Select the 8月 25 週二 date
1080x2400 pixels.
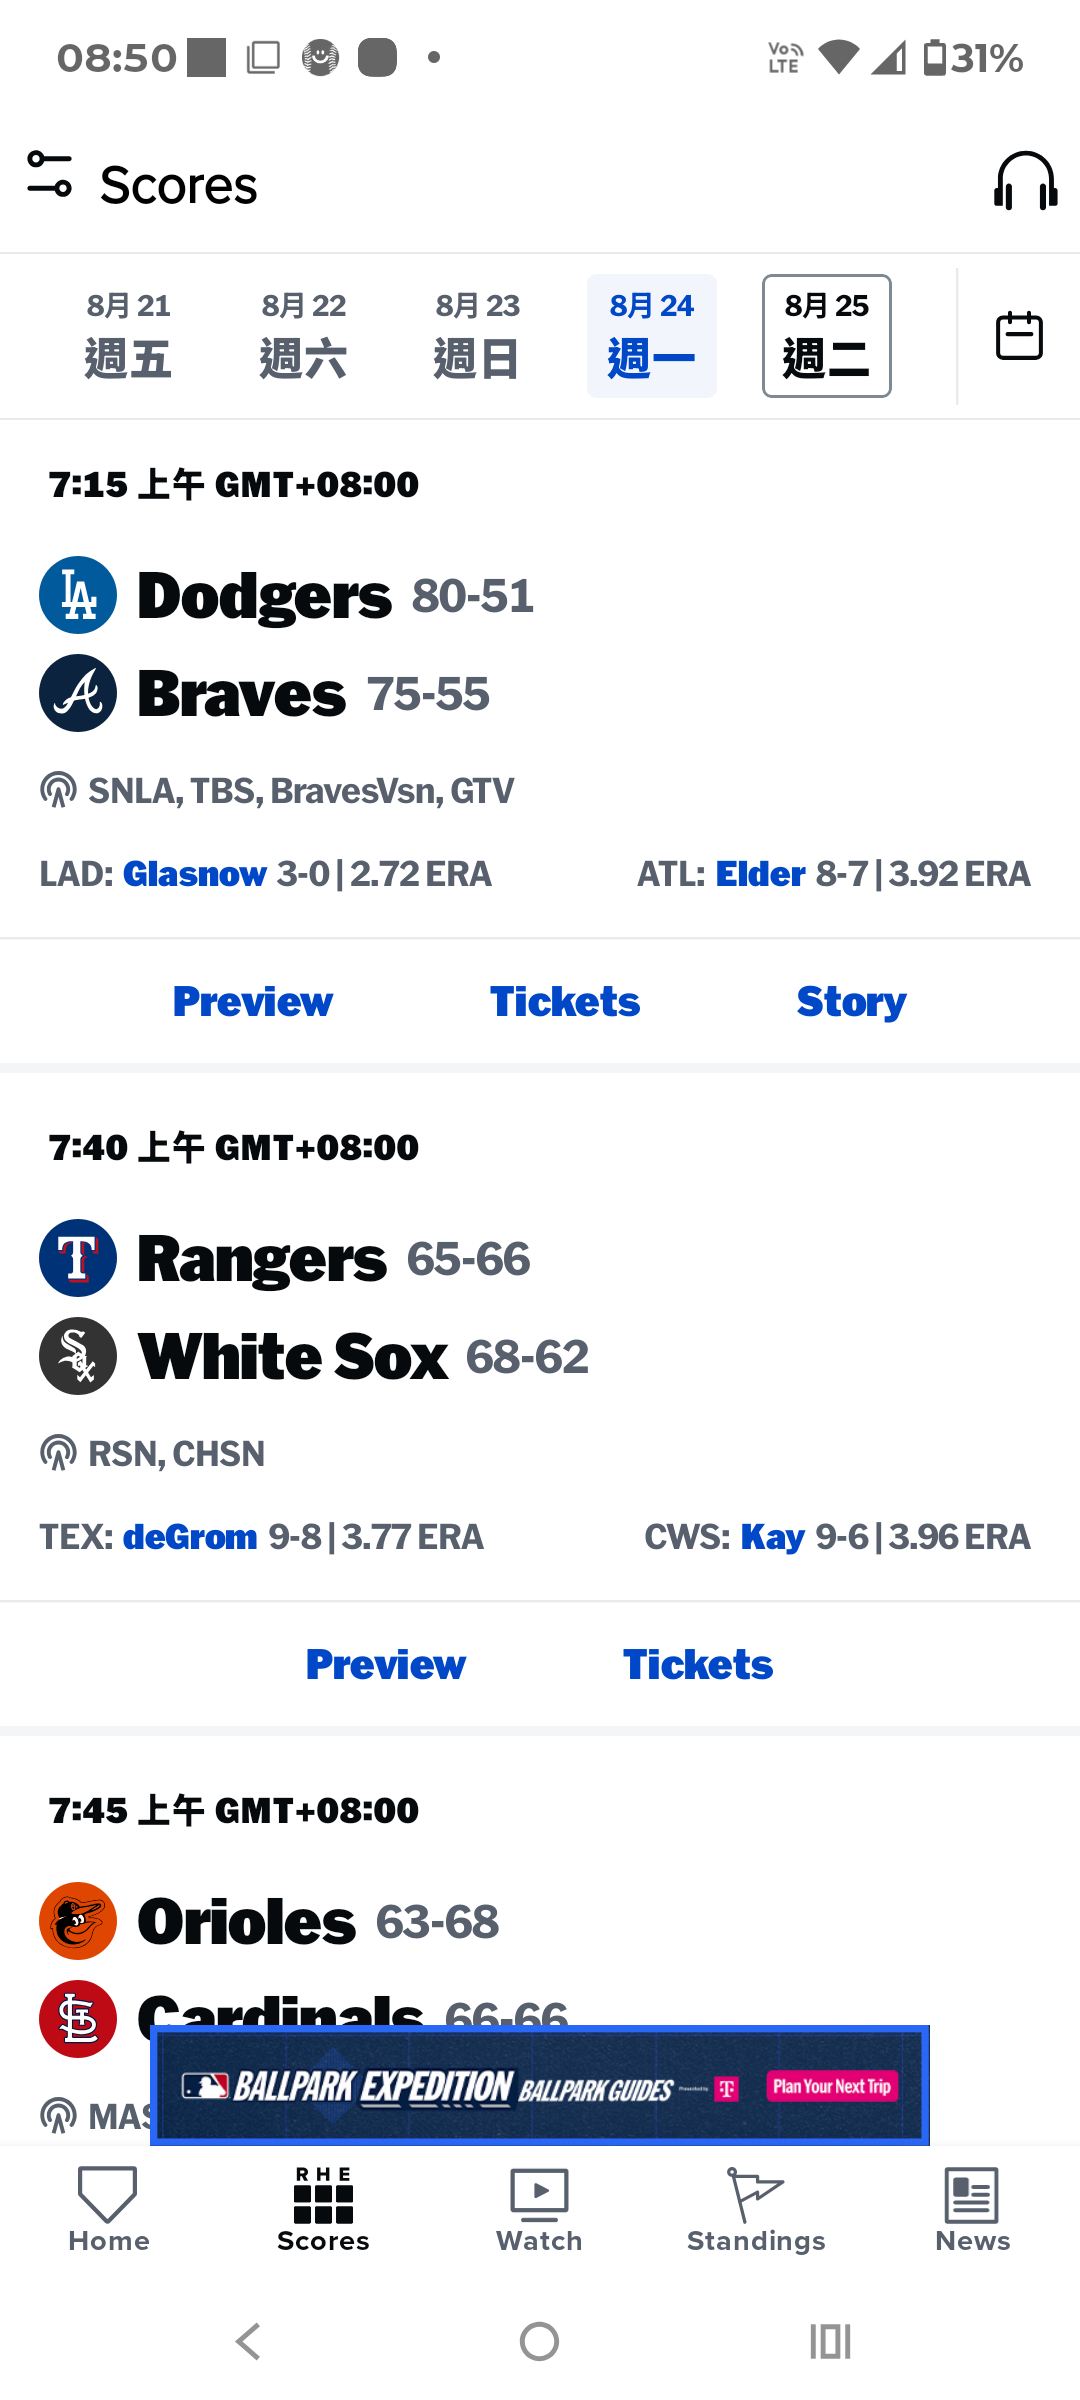coord(827,336)
